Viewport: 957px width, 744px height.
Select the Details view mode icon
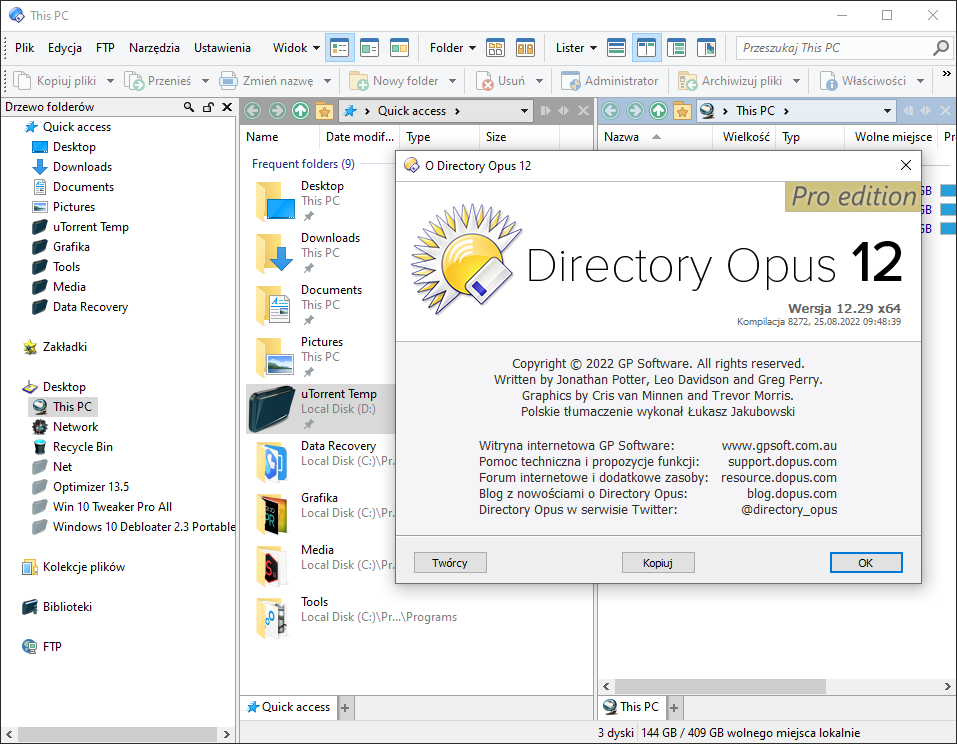pos(339,48)
